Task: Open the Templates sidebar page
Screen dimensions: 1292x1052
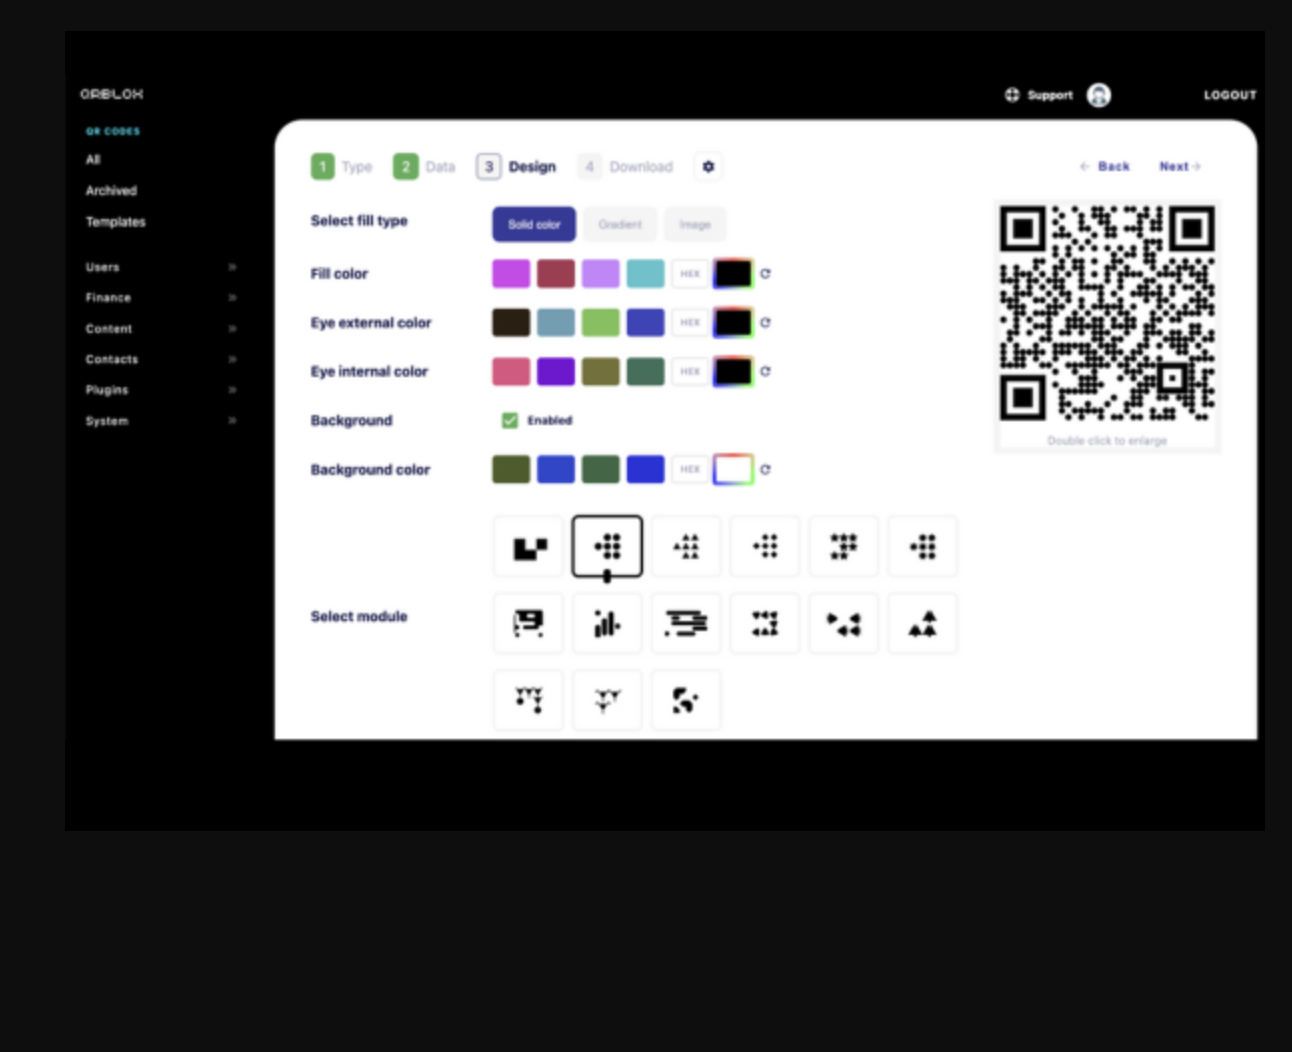Action: (115, 222)
